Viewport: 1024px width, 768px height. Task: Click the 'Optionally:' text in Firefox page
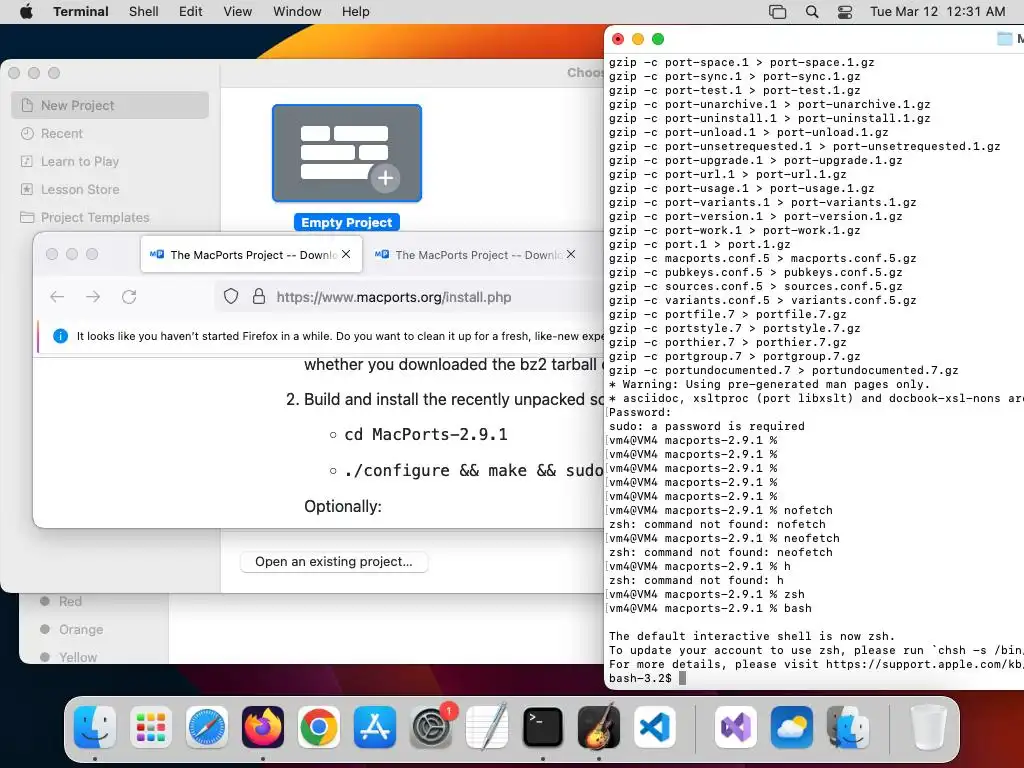point(343,506)
